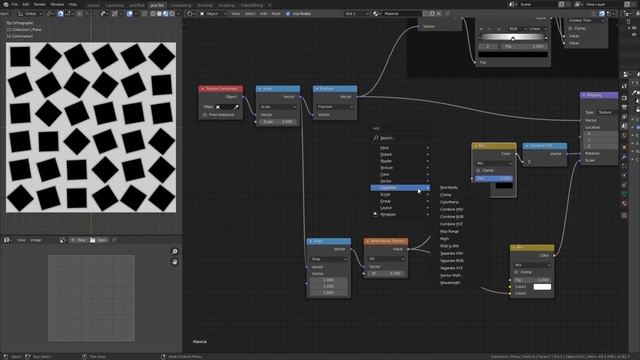Click the Color2 white swatch on lower Mix node

pyautogui.click(x=542, y=287)
